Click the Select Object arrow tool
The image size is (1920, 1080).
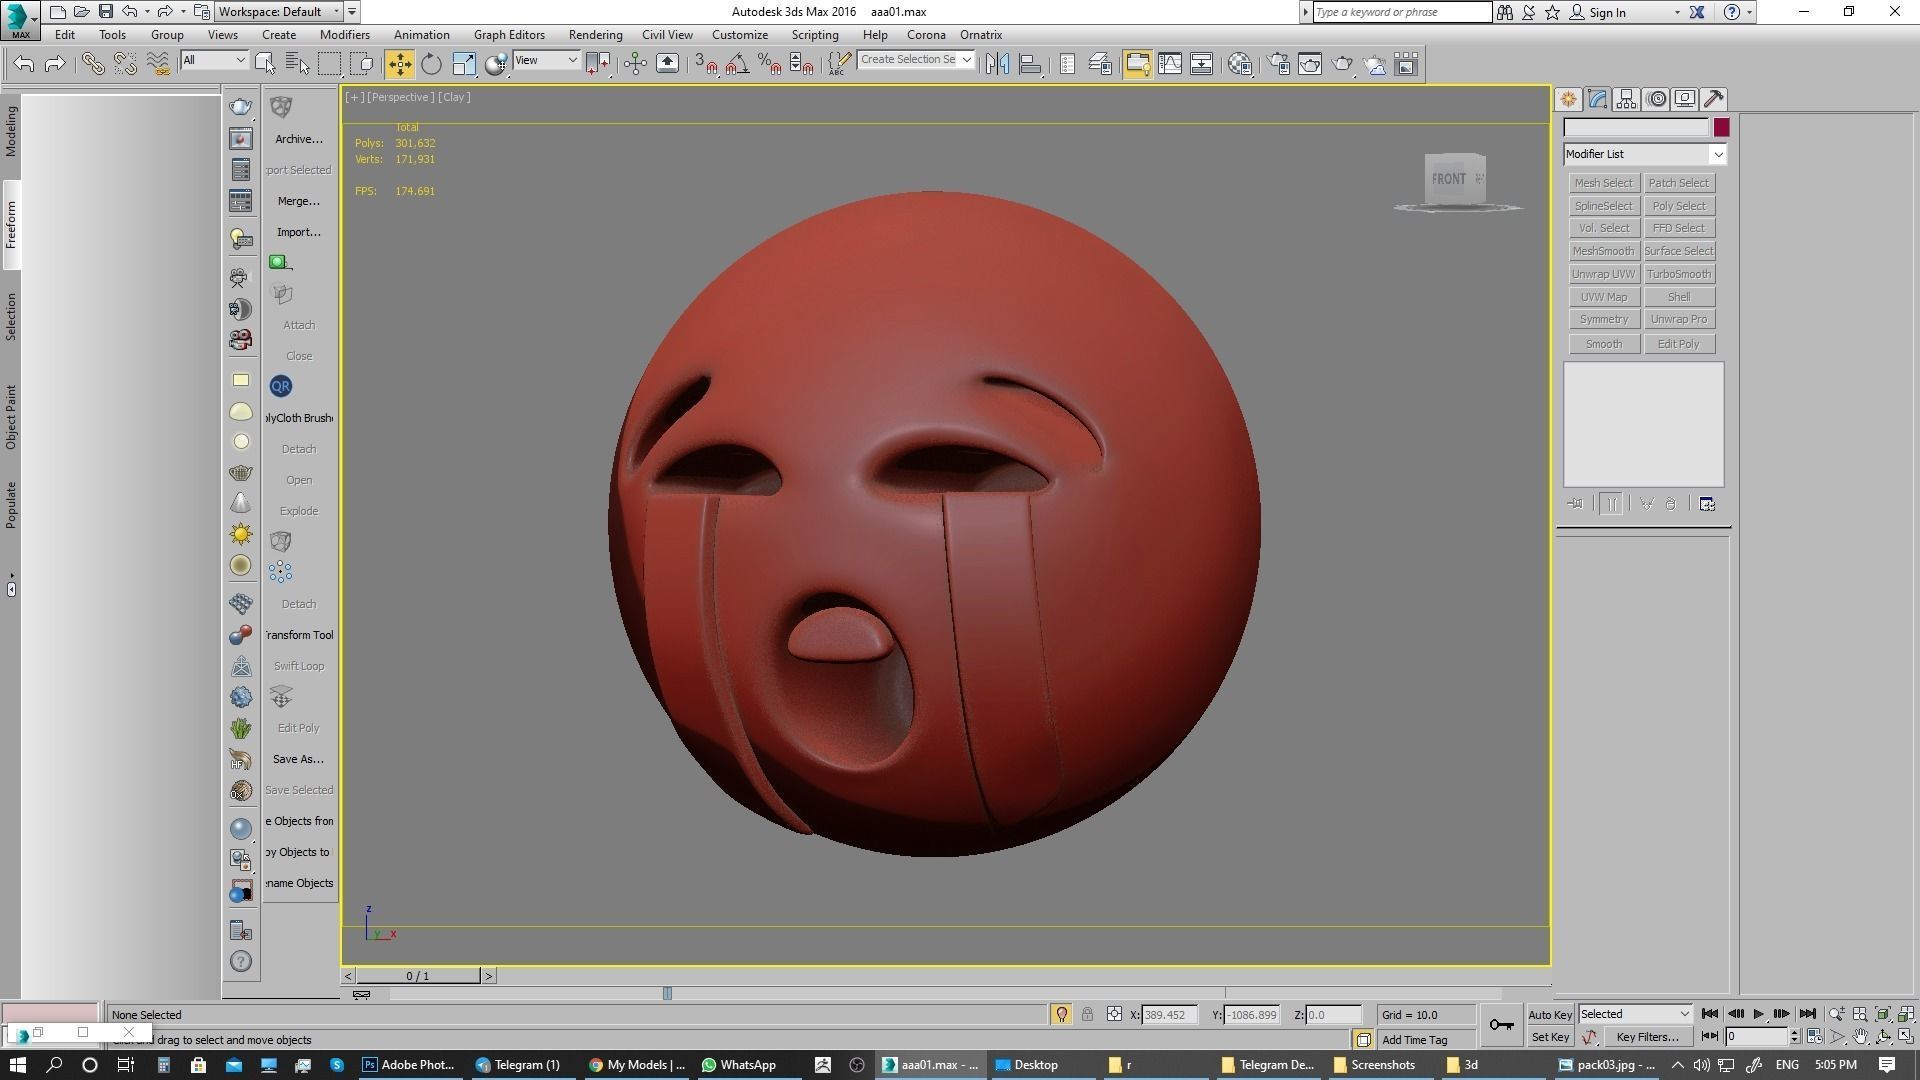coord(265,64)
